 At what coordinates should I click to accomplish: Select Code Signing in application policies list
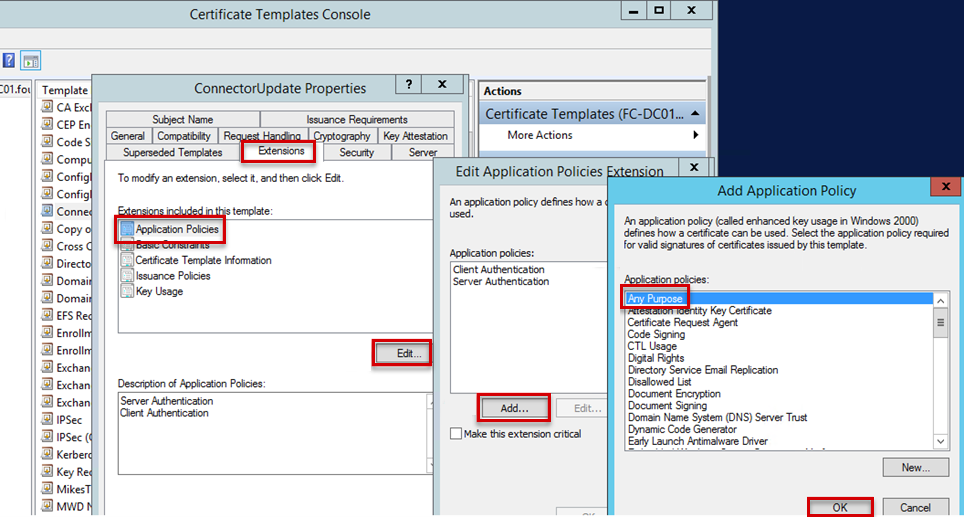[655, 335]
